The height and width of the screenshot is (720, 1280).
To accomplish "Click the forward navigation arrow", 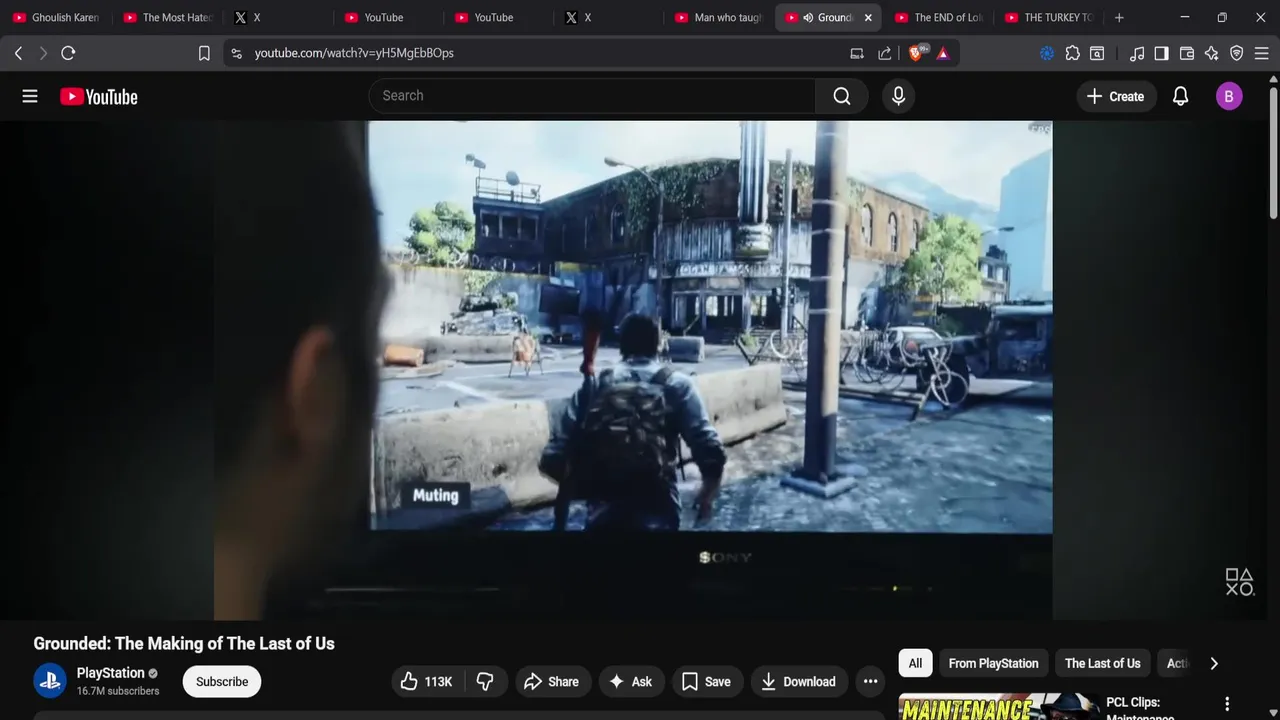I will pos(43,53).
